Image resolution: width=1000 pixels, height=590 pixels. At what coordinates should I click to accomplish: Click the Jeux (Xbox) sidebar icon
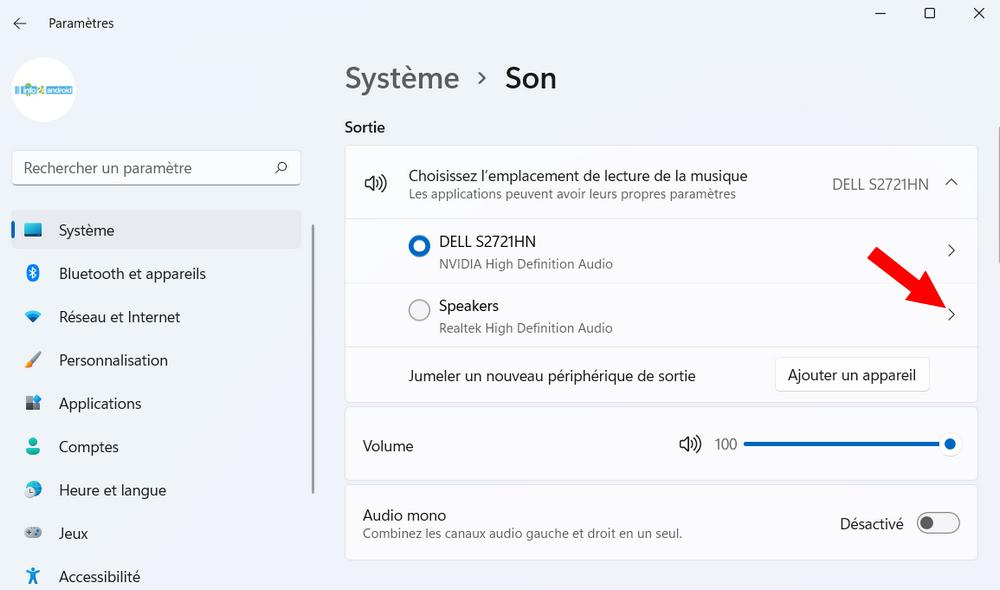point(33,533)
